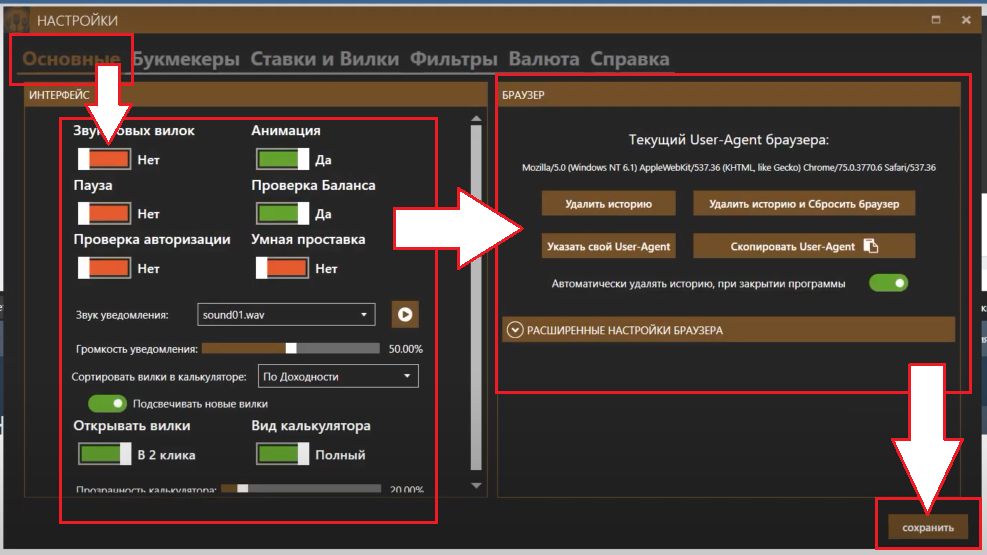Switch to the Валюта tab

tap(544, 59)
